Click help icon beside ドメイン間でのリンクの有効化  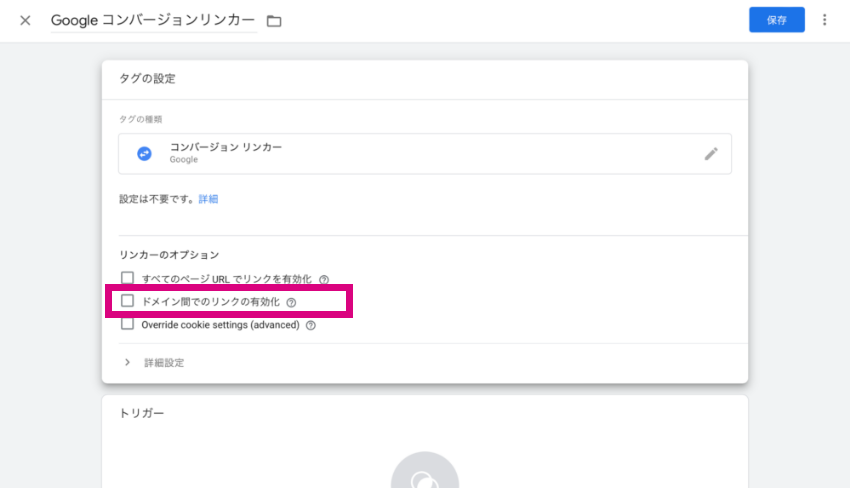(291, 303)
